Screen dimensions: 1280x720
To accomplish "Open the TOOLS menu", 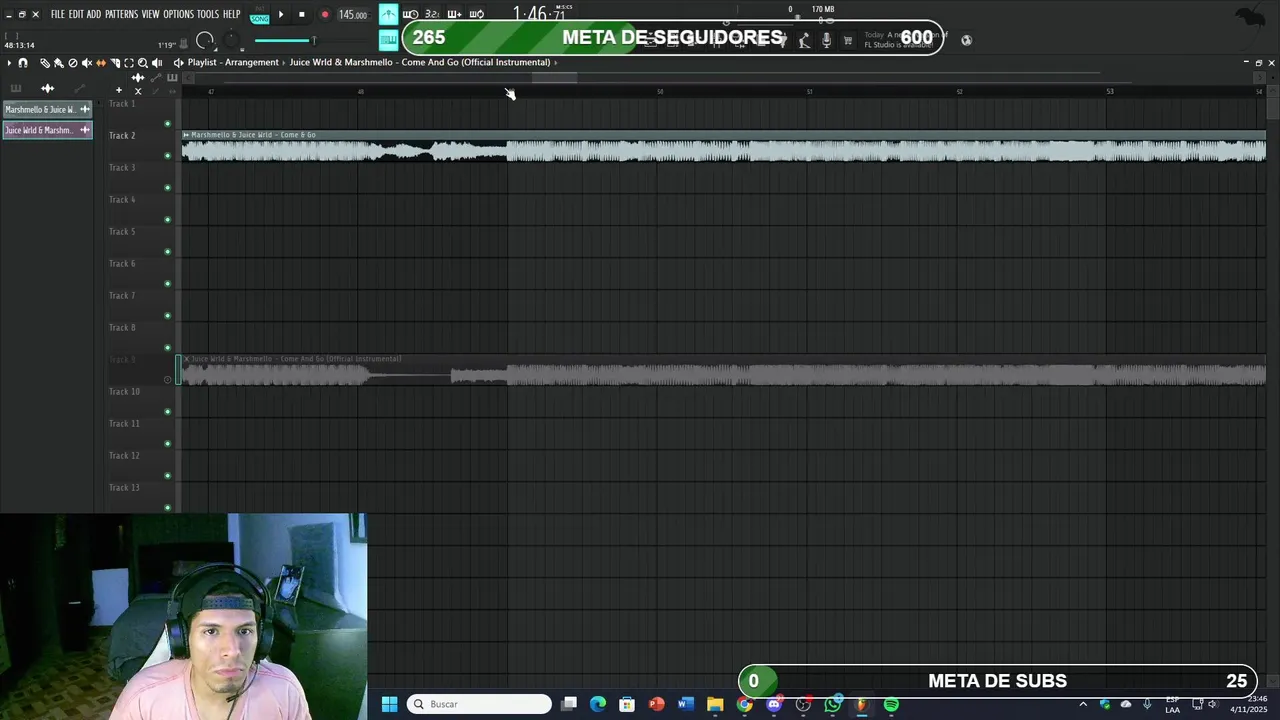I will (208, 14).
